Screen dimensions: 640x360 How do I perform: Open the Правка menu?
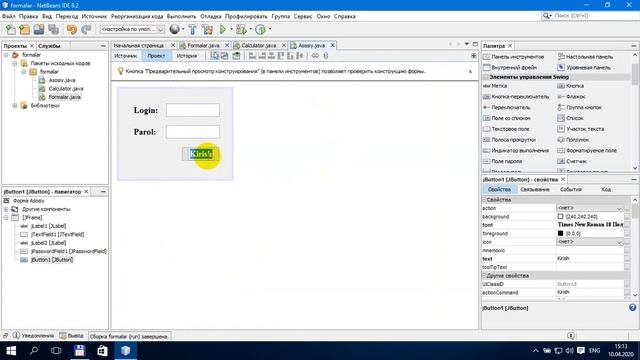tap(29, 16)
